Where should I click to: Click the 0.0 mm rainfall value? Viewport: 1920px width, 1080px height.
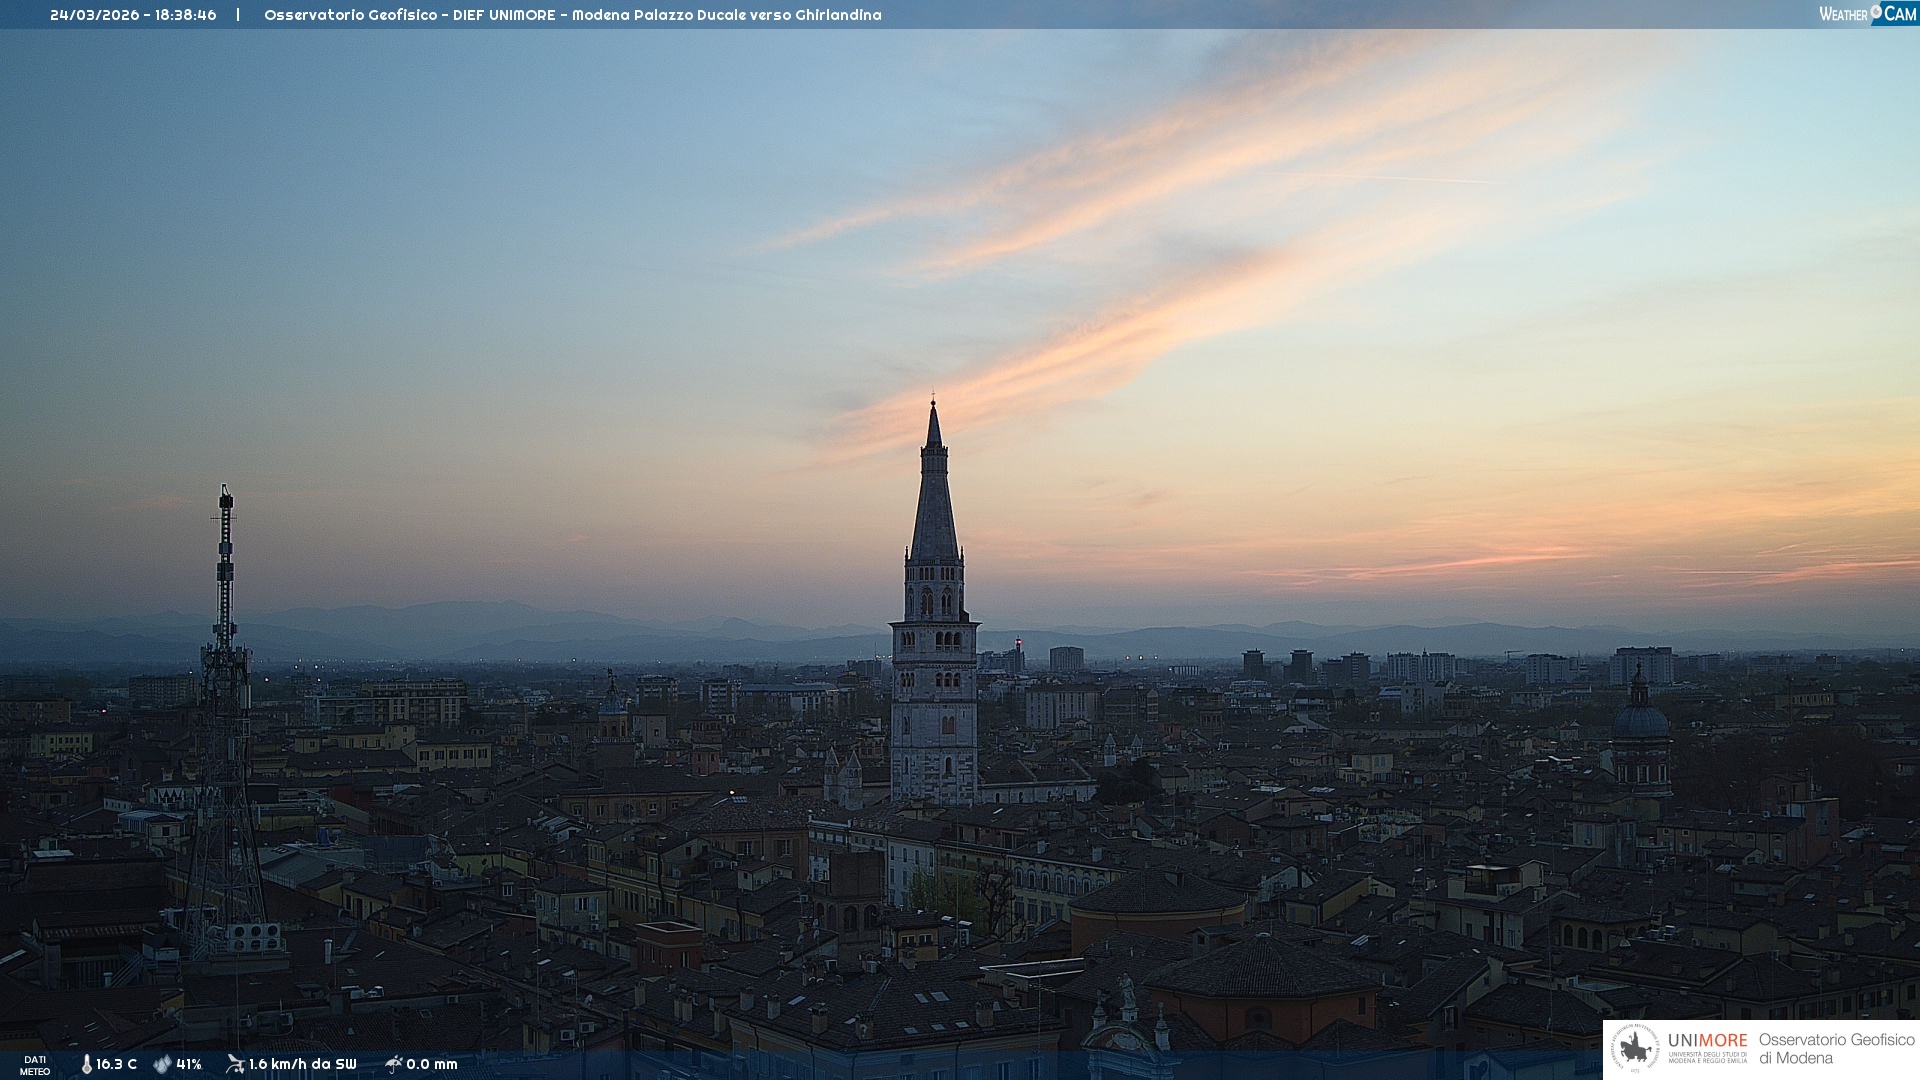pos(432,1064)
